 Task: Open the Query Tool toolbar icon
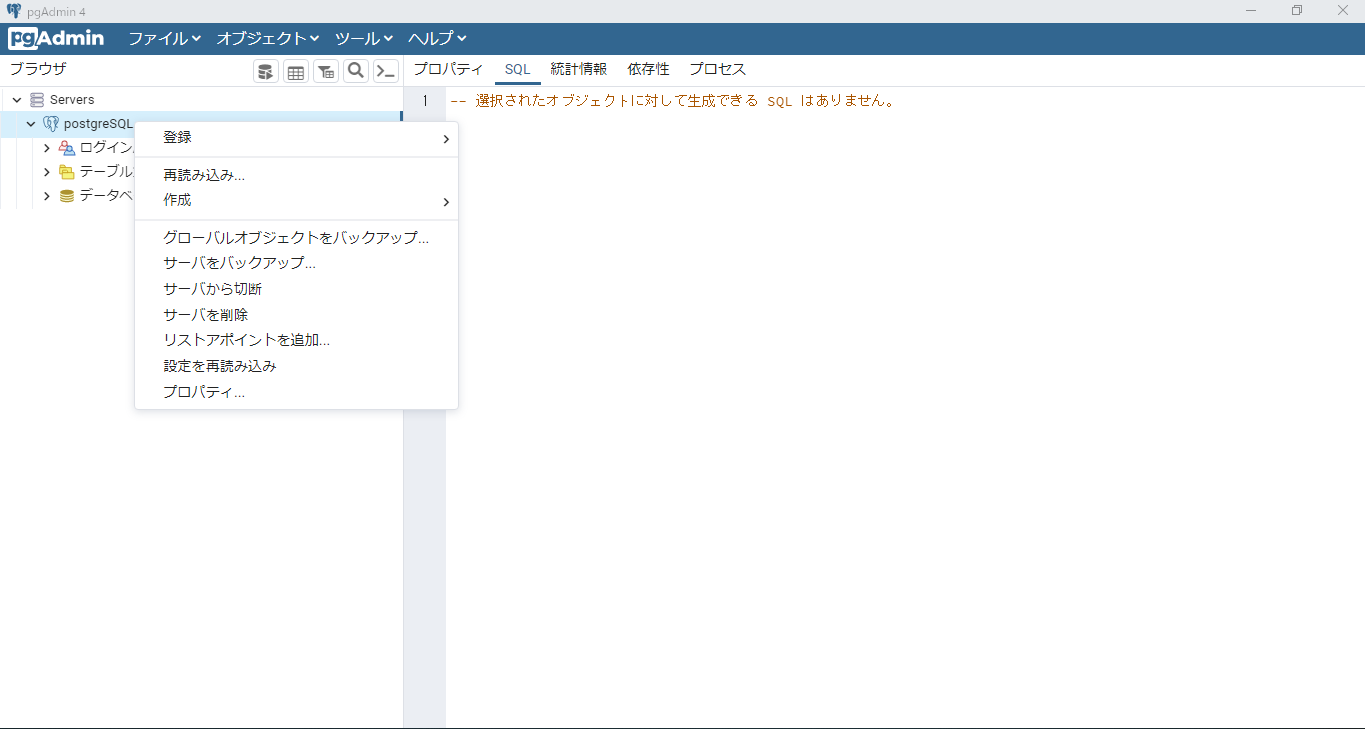click(265, 71)
